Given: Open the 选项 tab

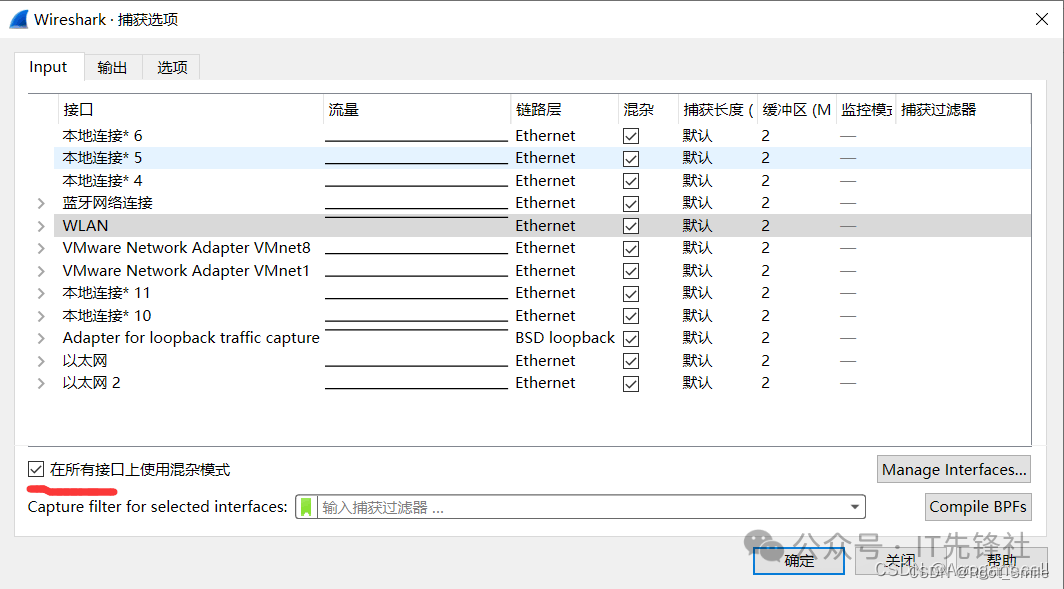Looking at the screenshot, I should coord(172,67).
